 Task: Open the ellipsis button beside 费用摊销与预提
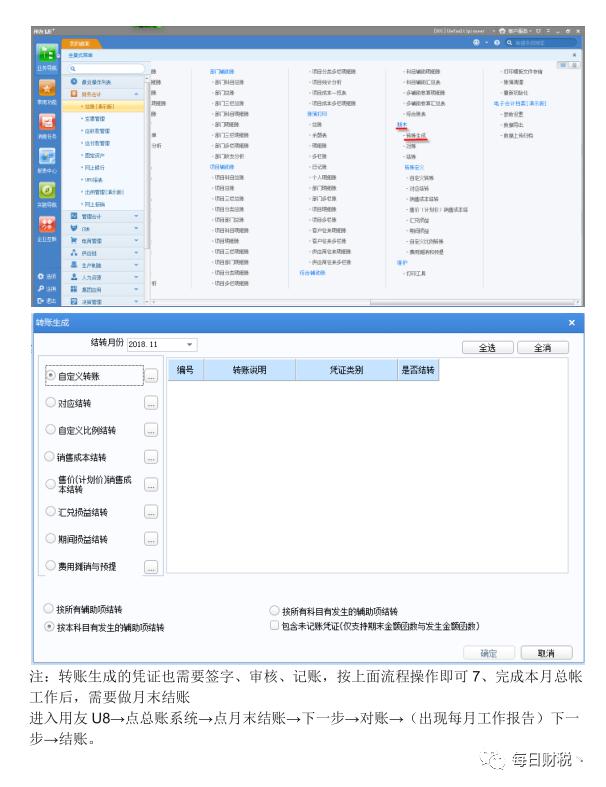151,566
